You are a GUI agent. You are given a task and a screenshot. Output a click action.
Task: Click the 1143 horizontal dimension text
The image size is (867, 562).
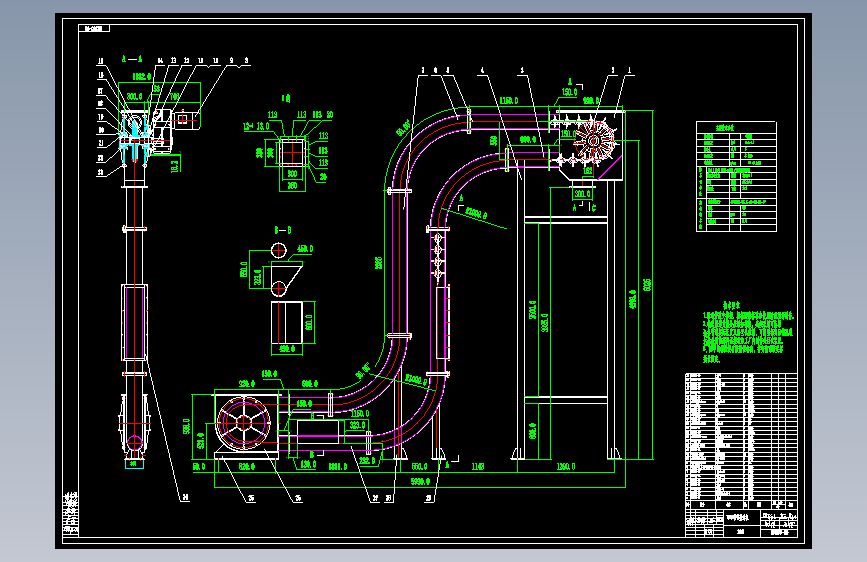pyautogui.click(x=478, y=467)
